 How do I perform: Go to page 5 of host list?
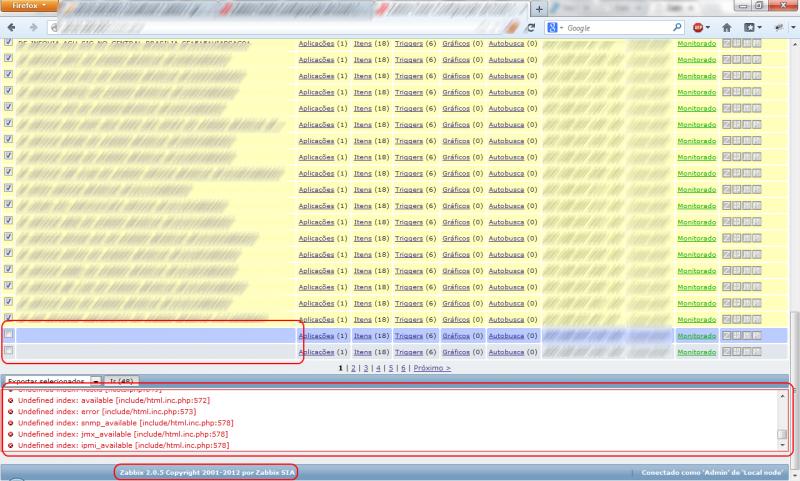(x=391, y=368)
